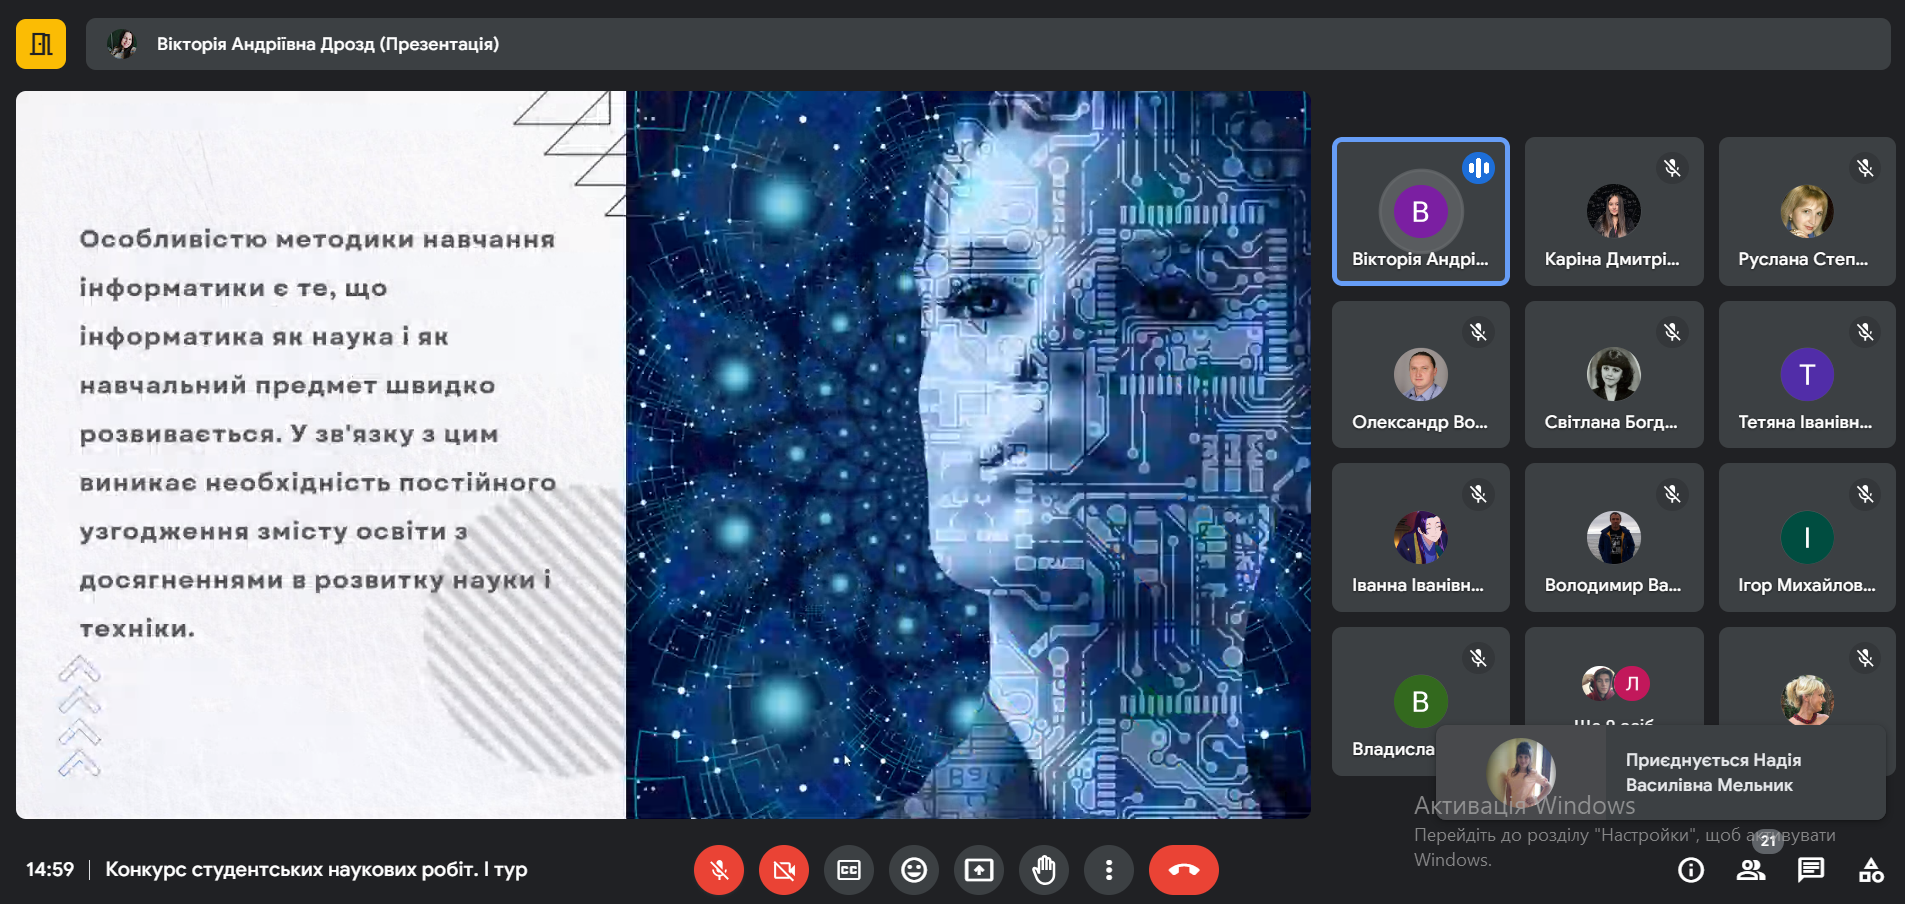Select the Ігор Михайлов... participant tile
Viewport: 1905px width, 904px height.
pyautogui.click(x=1807, y=538)
